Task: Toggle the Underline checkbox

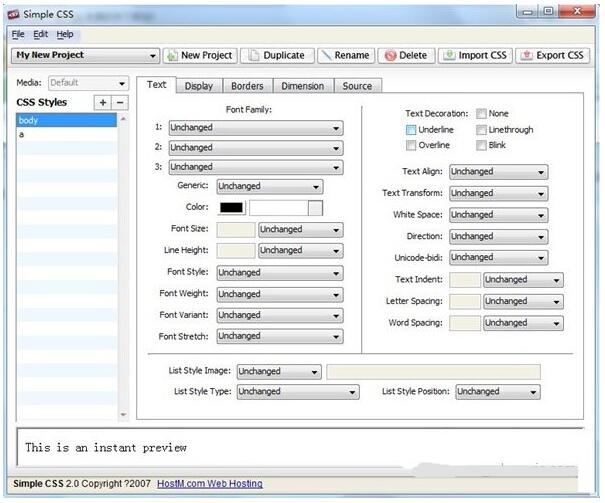Action: click(411, 130)
